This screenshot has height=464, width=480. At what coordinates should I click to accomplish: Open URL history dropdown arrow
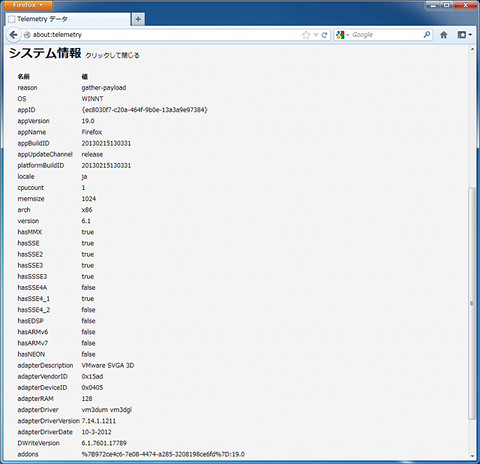pyautogui.click(x=316, y=35)
